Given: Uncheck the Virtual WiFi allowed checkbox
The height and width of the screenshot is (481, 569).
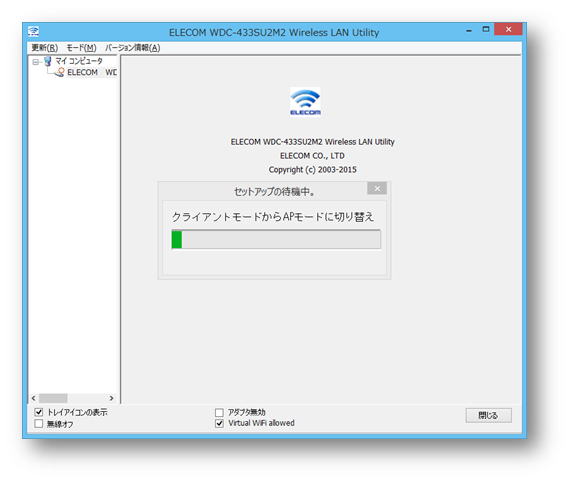Looking at the screenshot, I should point(219,423).
